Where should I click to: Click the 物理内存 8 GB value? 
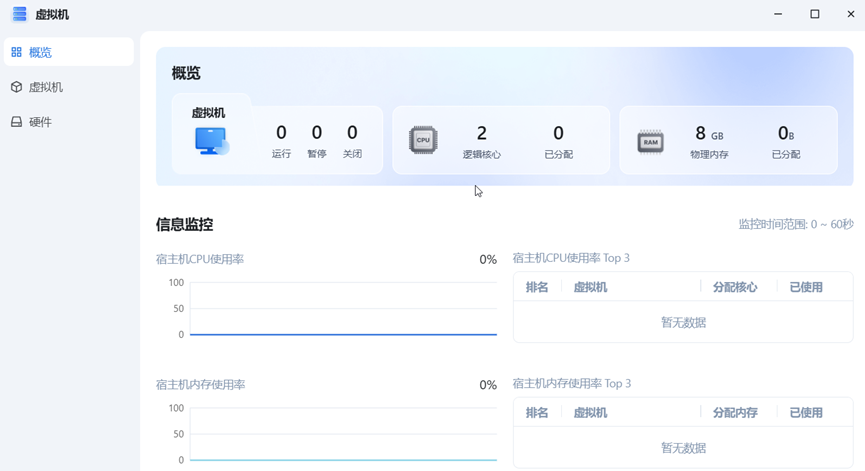click(x=709, y=133)
